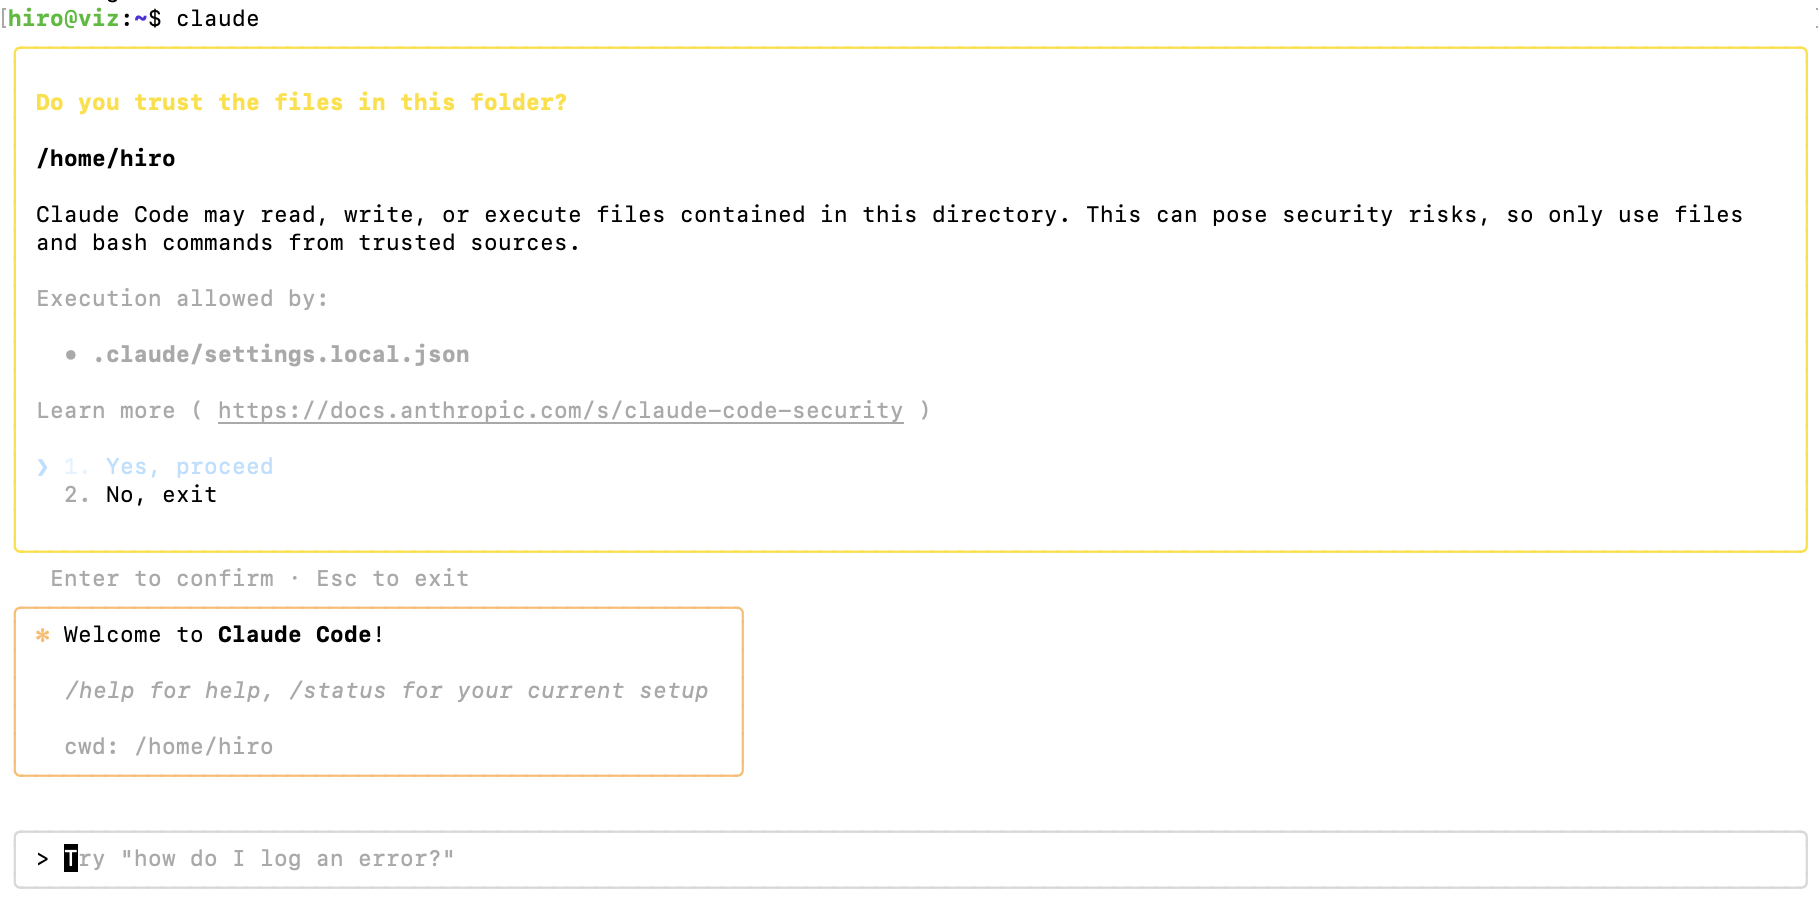Click the .claude/settings.local.json entry
Viewport: 1818px width, 900px height.
(x=281, y=355)
